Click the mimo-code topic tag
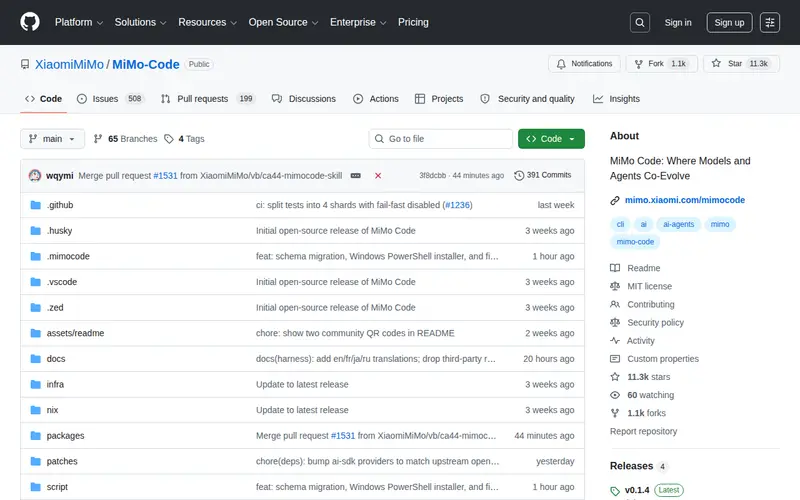Viewport: 800px width, 500px height. (x=635, y=242)
